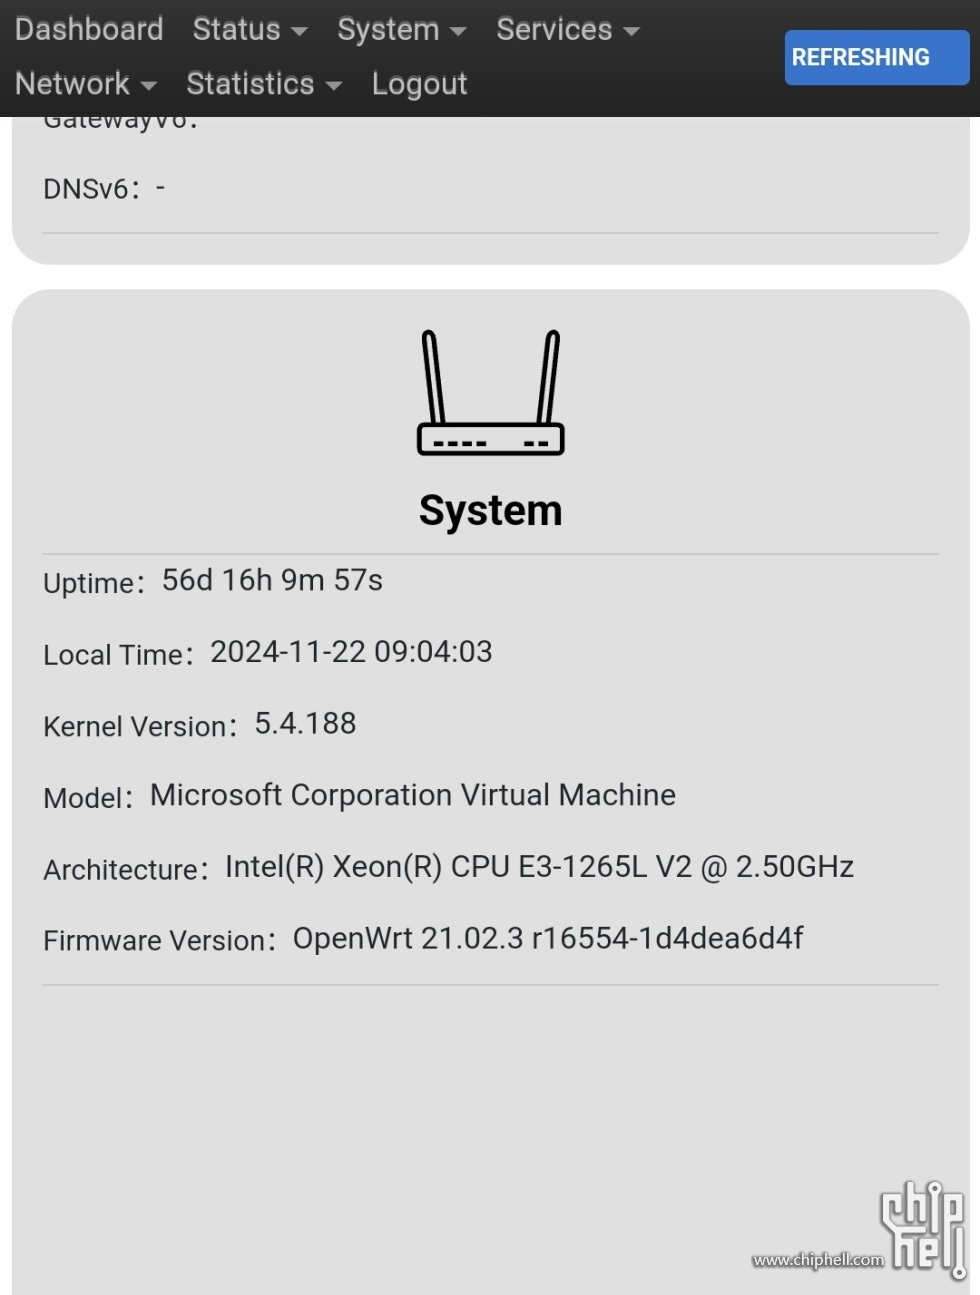The image size is (980, 1295).
Task: Select the uptime value 56d 16h 9m 57s
Action: pyautogui.click(x=272, y=580)
